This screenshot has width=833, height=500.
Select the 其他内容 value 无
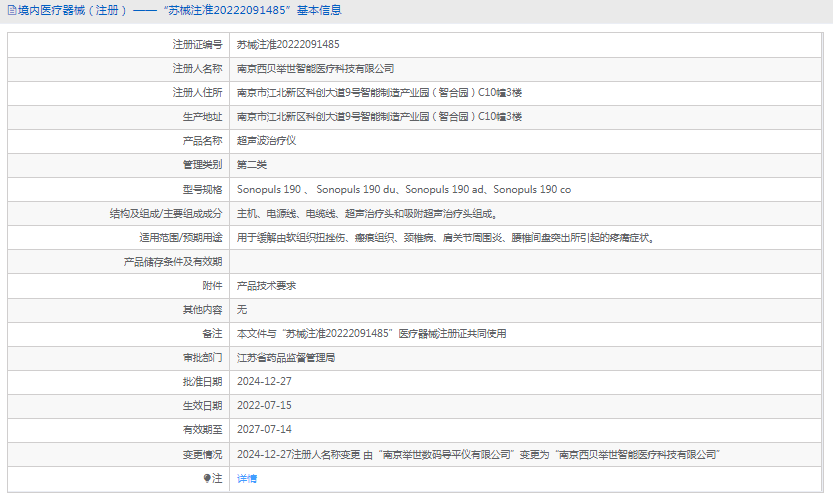(x=242, y=309)
